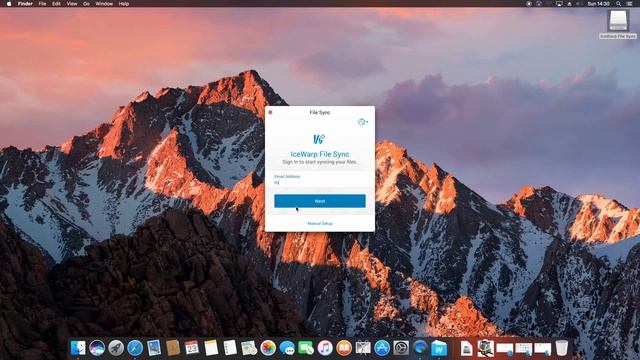Viewport: 640px width, 360px height.
Task: Open Calendar from the Dock
Action: (x=192, y=348)
